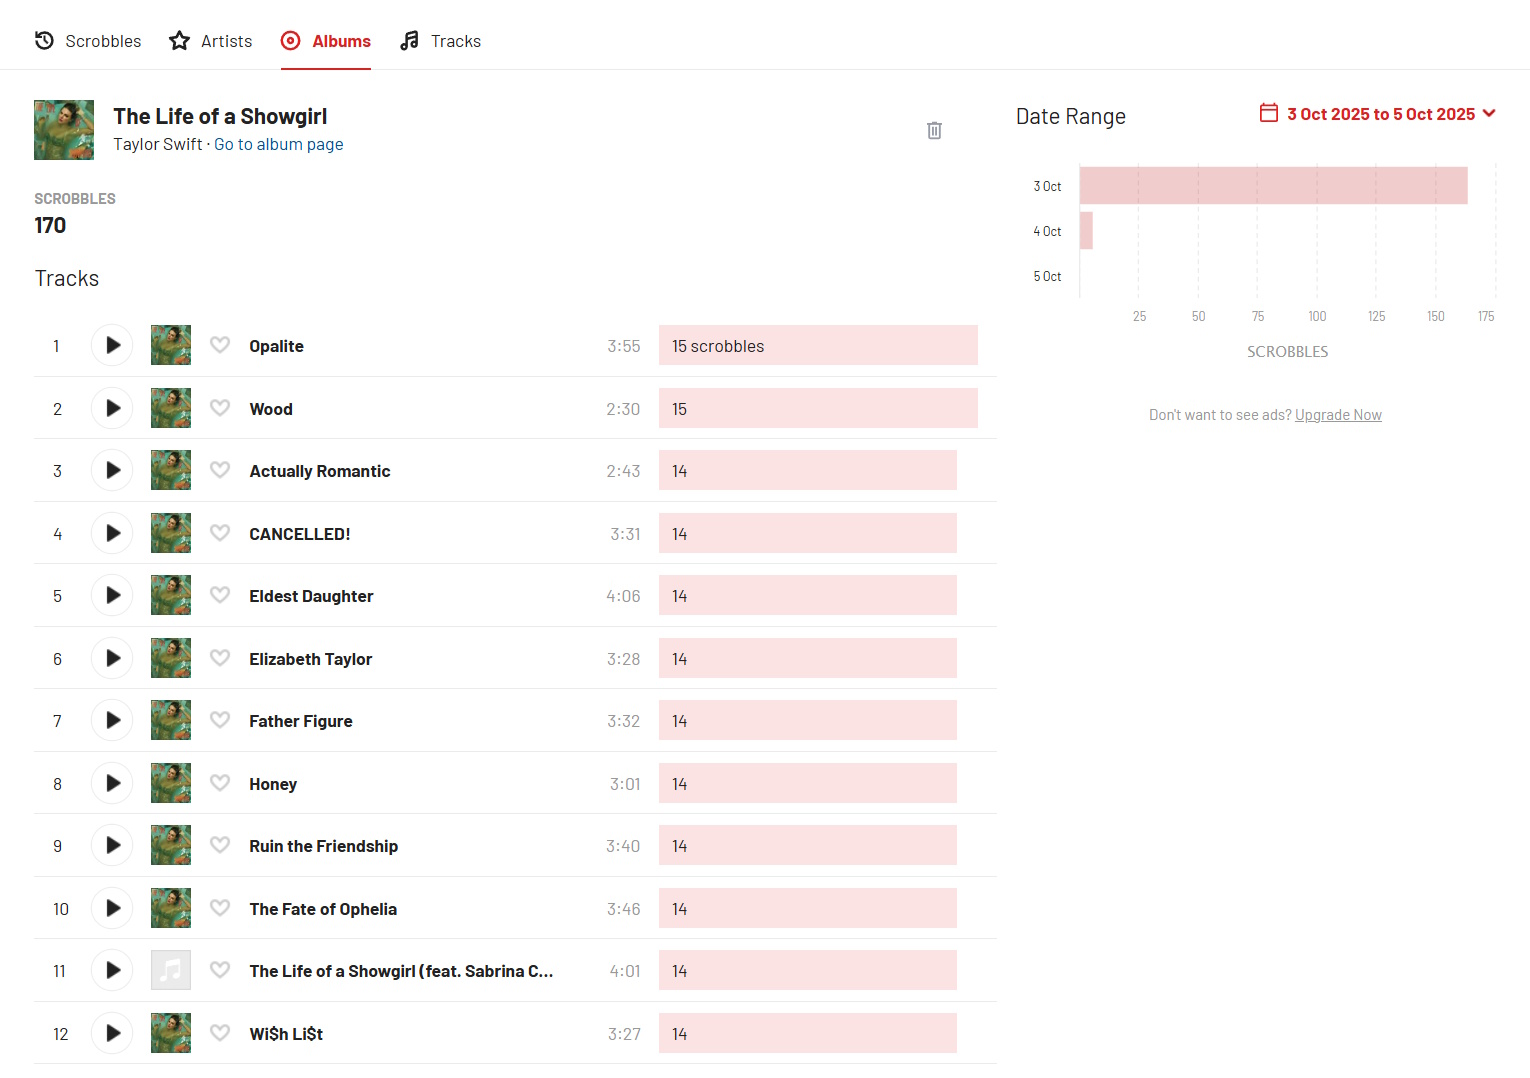Play the track Eldest Daughter
Screen dimensions: 1530x1078
coord(112,596)
